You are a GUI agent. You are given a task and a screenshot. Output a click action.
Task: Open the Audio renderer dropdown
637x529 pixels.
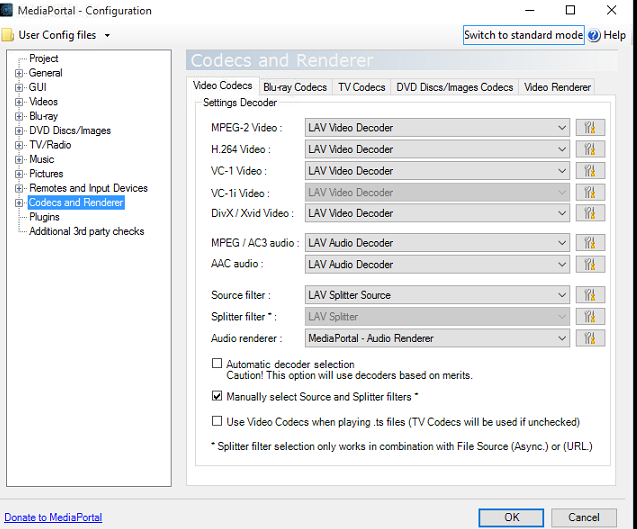point(561,338)
